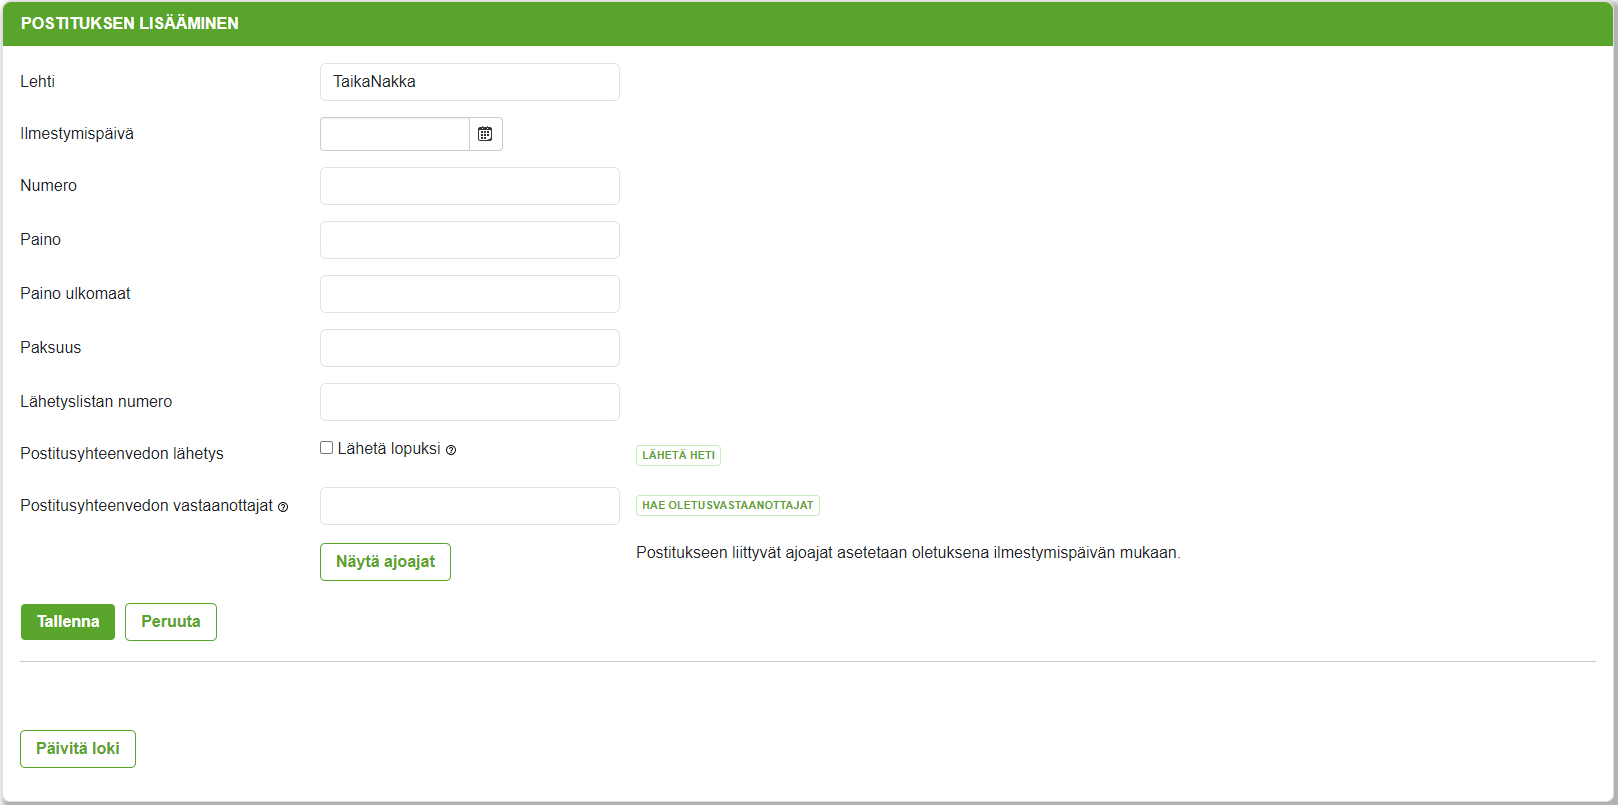Viewport: 1618px width, 805px height.
Task: Open the Ilmestymispäivä calendar picker icon
Action: click(x=485, y=134)
